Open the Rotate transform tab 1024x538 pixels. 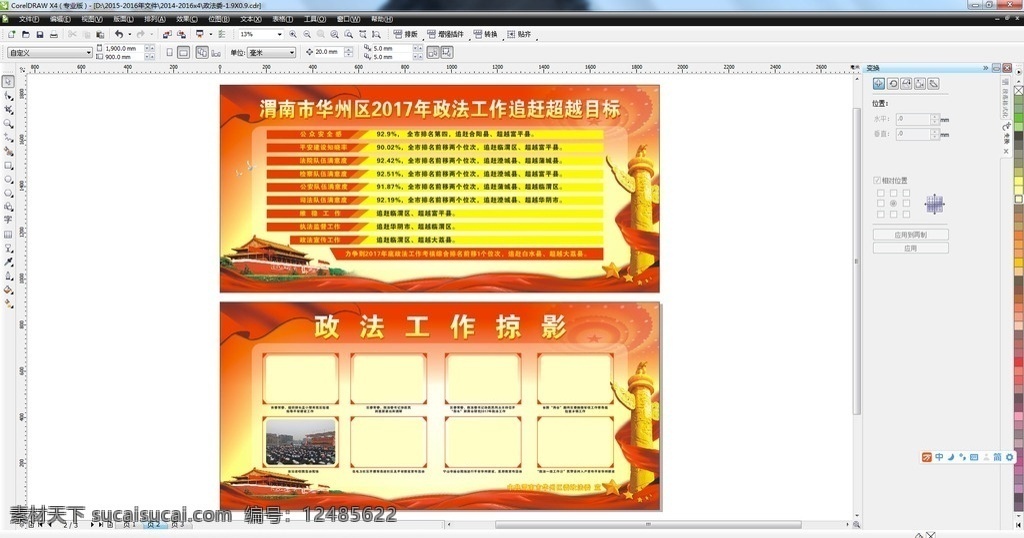[x=893, y=84]
